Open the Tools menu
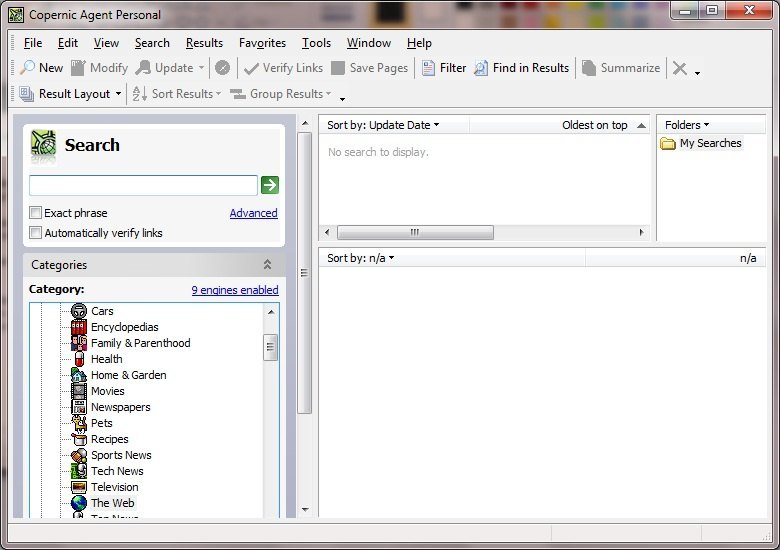Screen dimensions: 780x550 [316, 43]
